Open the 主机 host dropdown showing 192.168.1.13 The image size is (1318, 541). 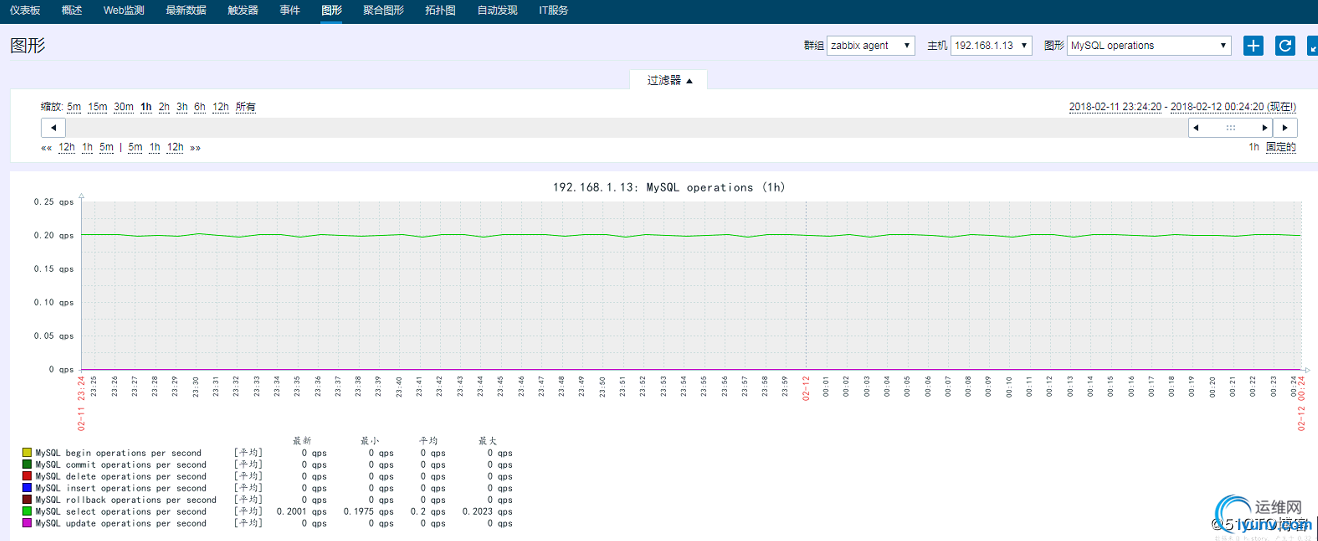click(991, 46)
